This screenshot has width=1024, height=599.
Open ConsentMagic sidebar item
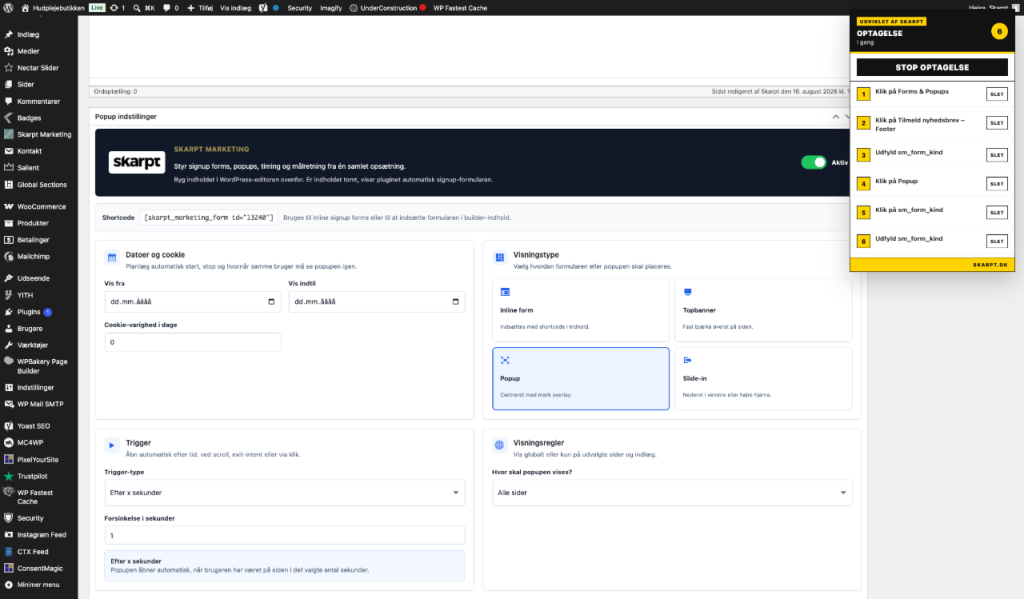tap(39, 568)
